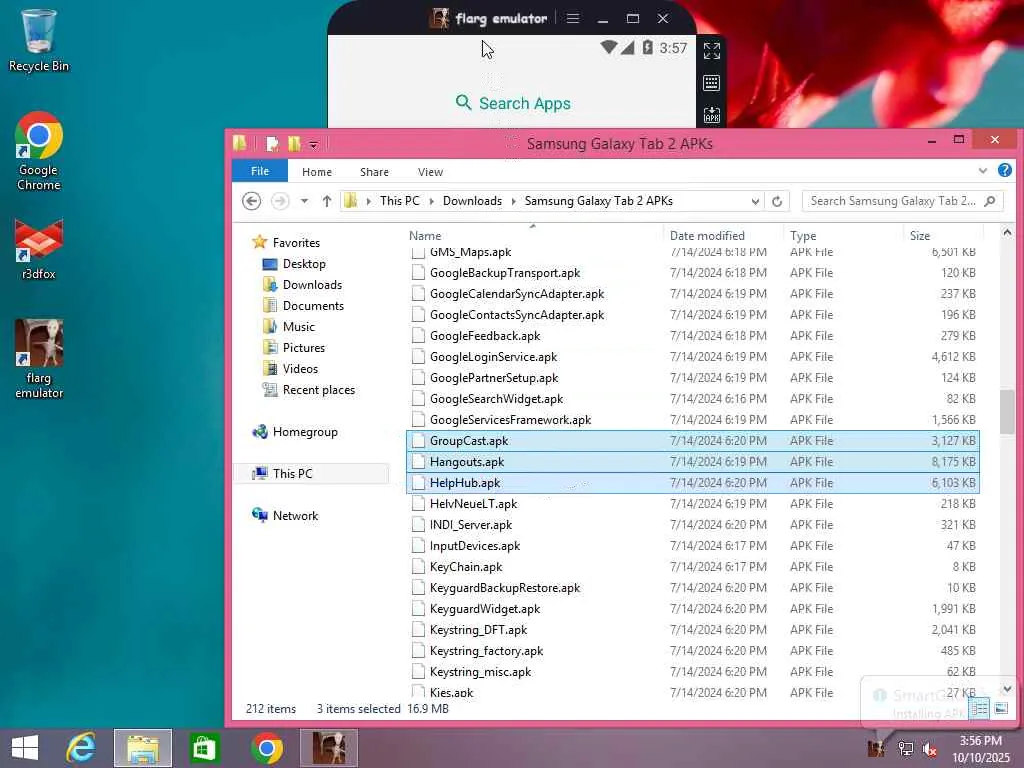1024x768 pixels.
Task: Select the GoogleLoginService.apk file
Action: coord(693,357)
